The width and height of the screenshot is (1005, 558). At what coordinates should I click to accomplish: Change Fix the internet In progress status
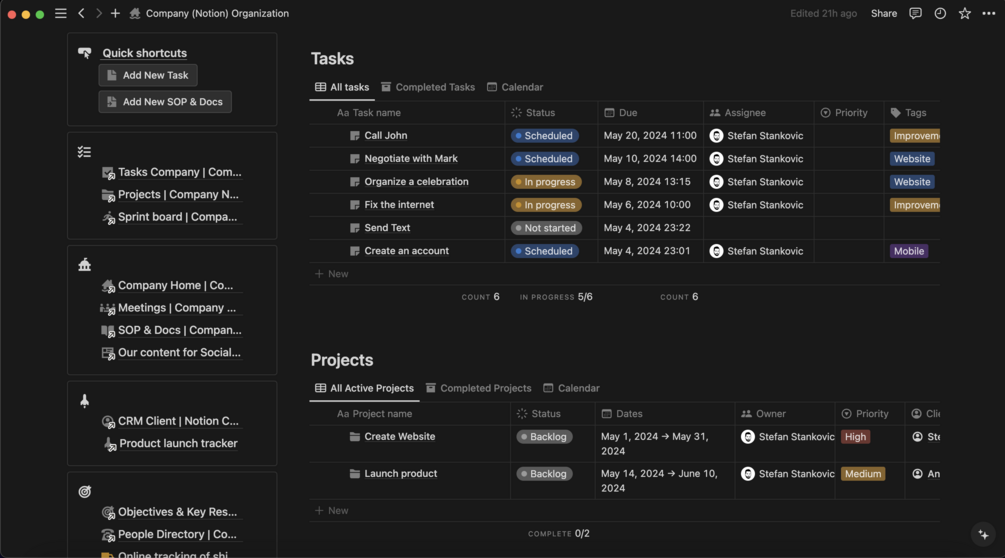point(545,205)
